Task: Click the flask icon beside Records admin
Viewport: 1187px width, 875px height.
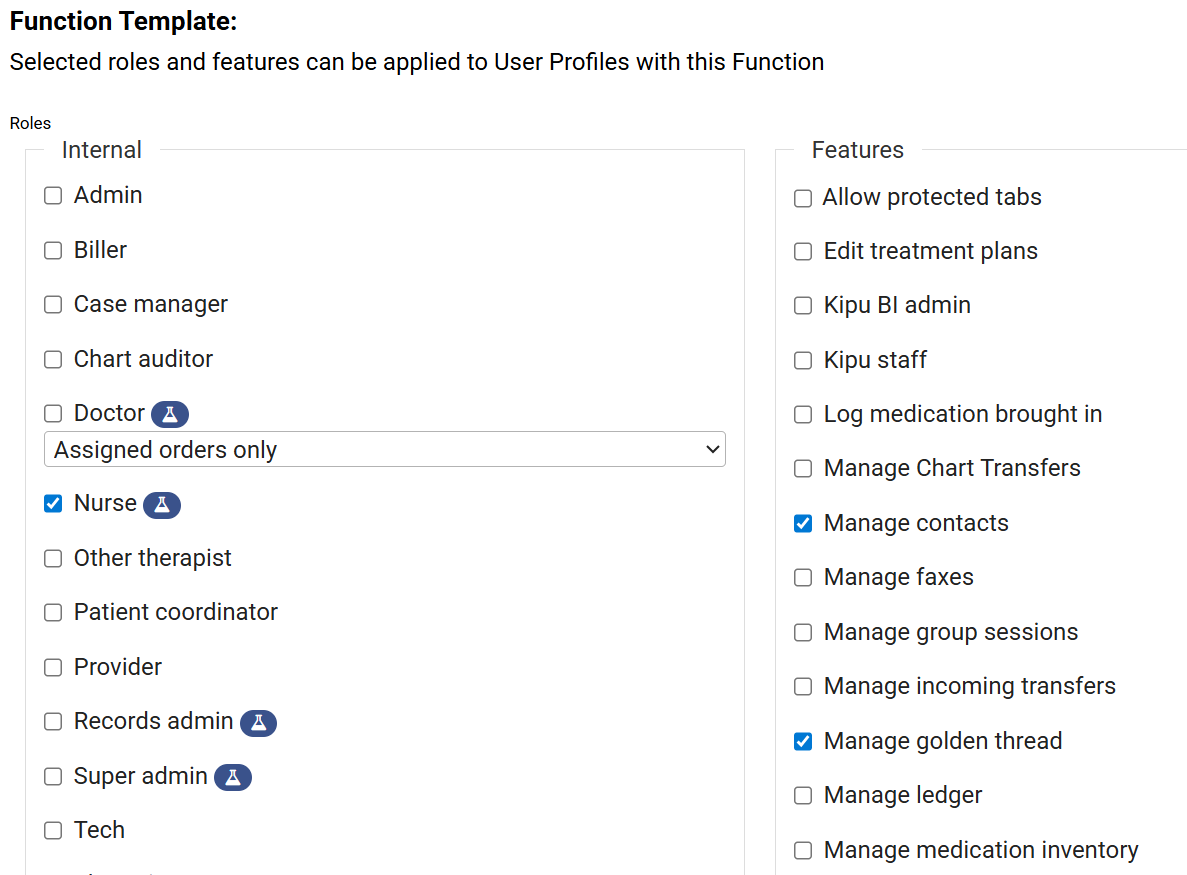Action: [258, 722]
